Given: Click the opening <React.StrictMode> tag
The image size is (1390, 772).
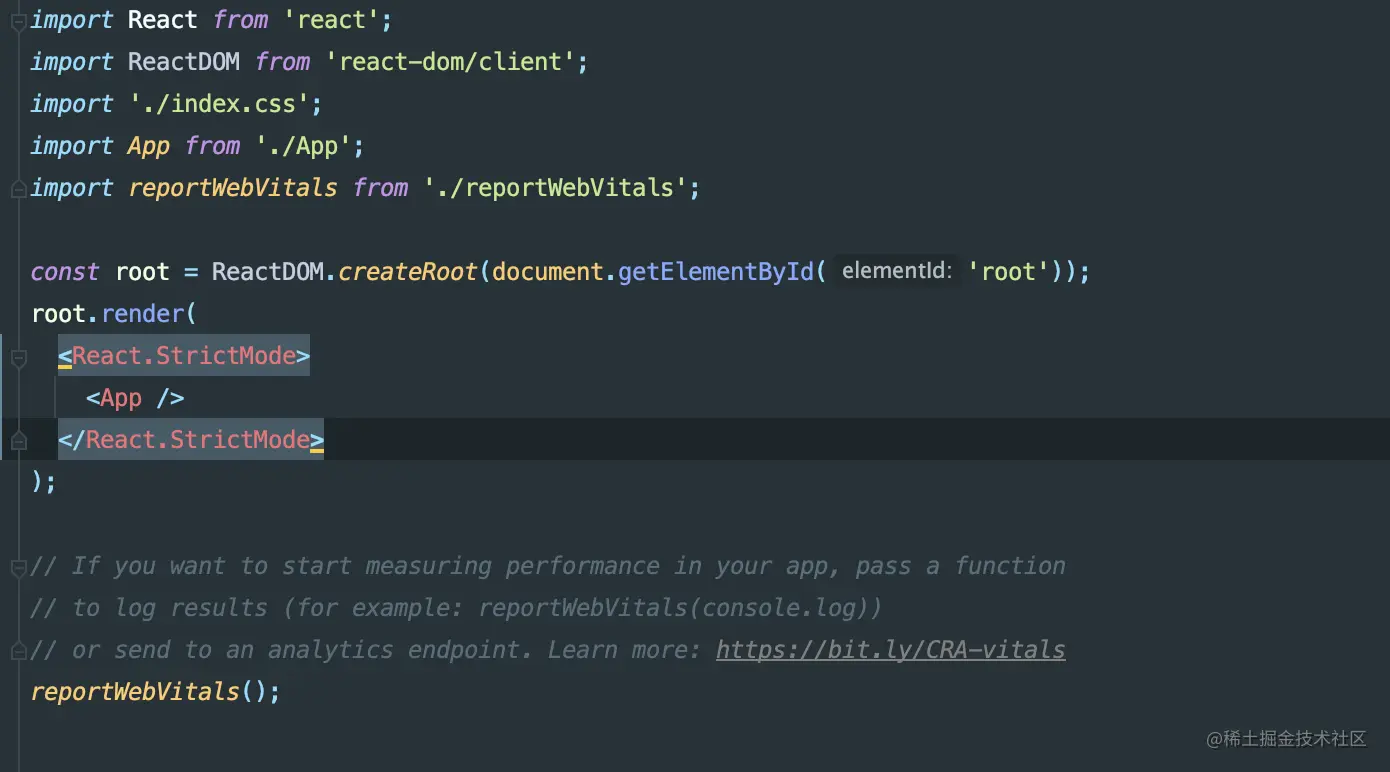Looking at the screenshot, I should coord(184,356).
